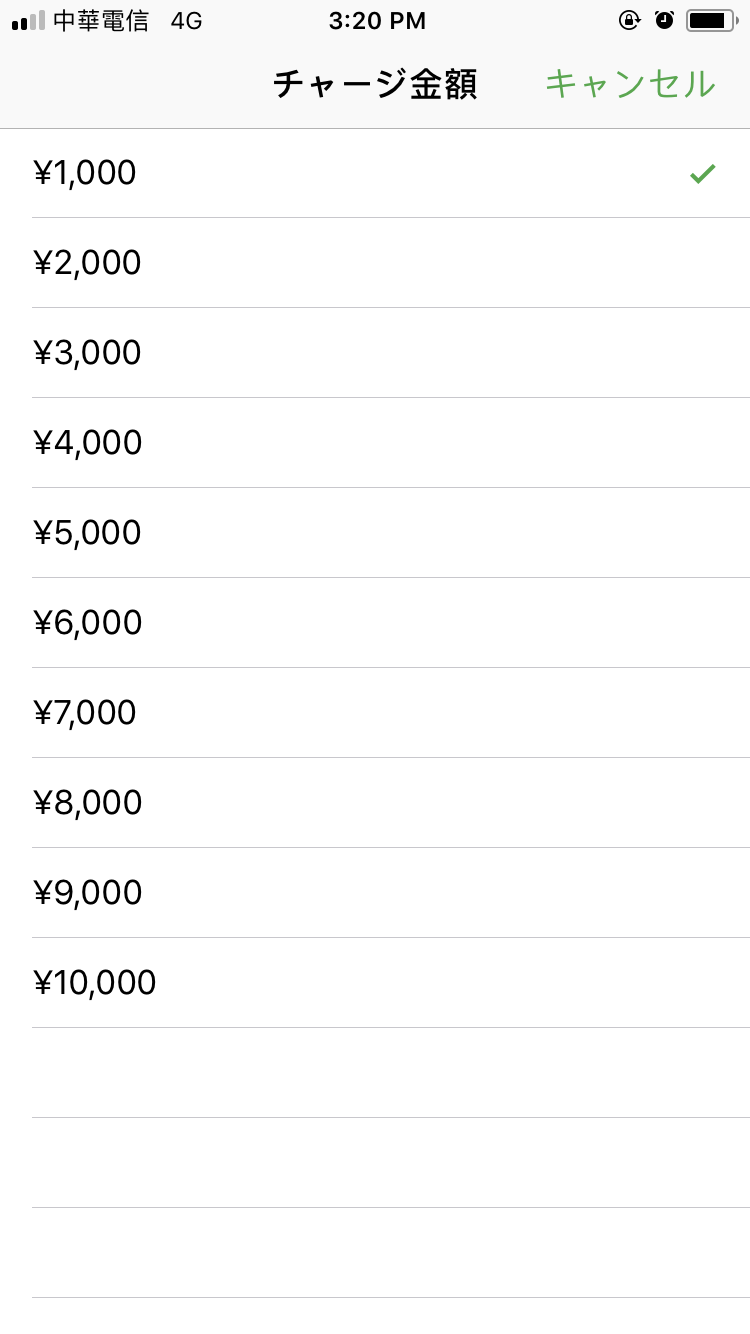Tap the 中華電信 carrier label
Viewport: 750px width, 1334px height.
point(100,21)
